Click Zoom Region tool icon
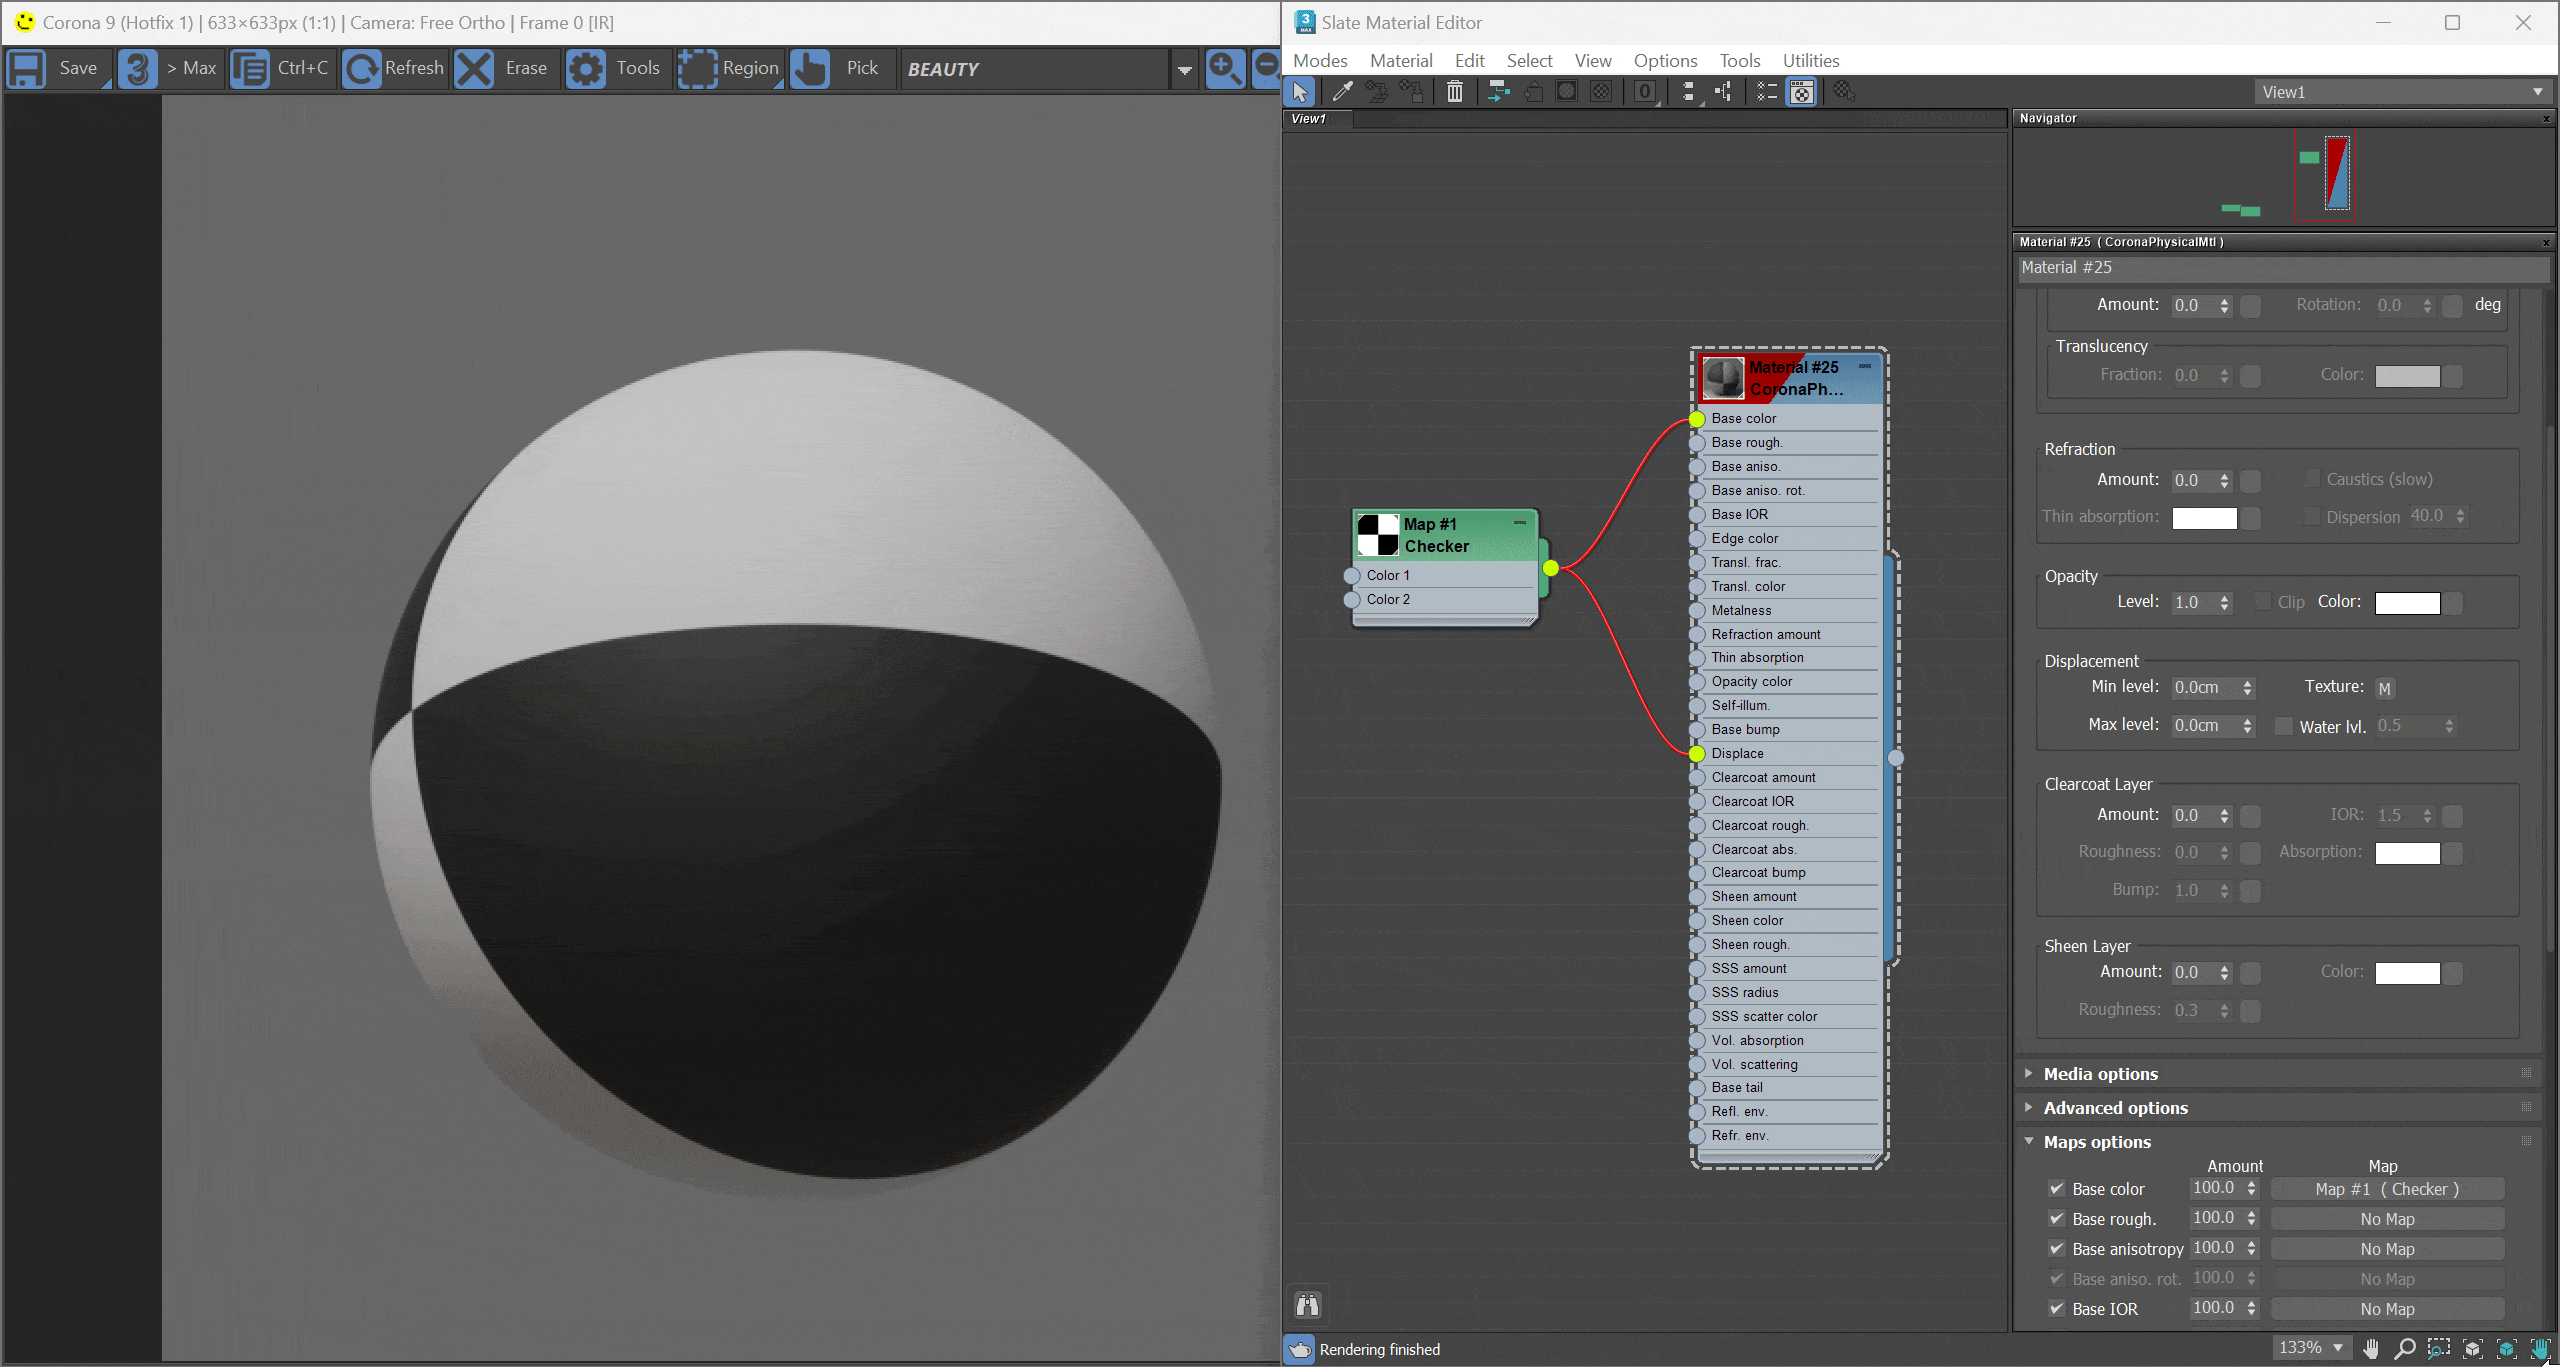 point(2439,1349)
